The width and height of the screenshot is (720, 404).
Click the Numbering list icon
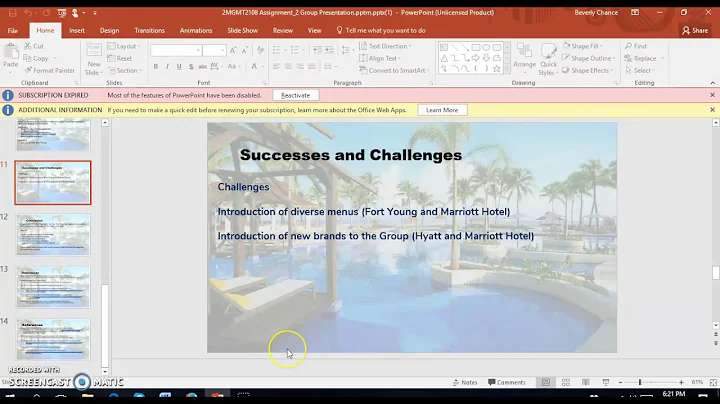tap(294, 50)
